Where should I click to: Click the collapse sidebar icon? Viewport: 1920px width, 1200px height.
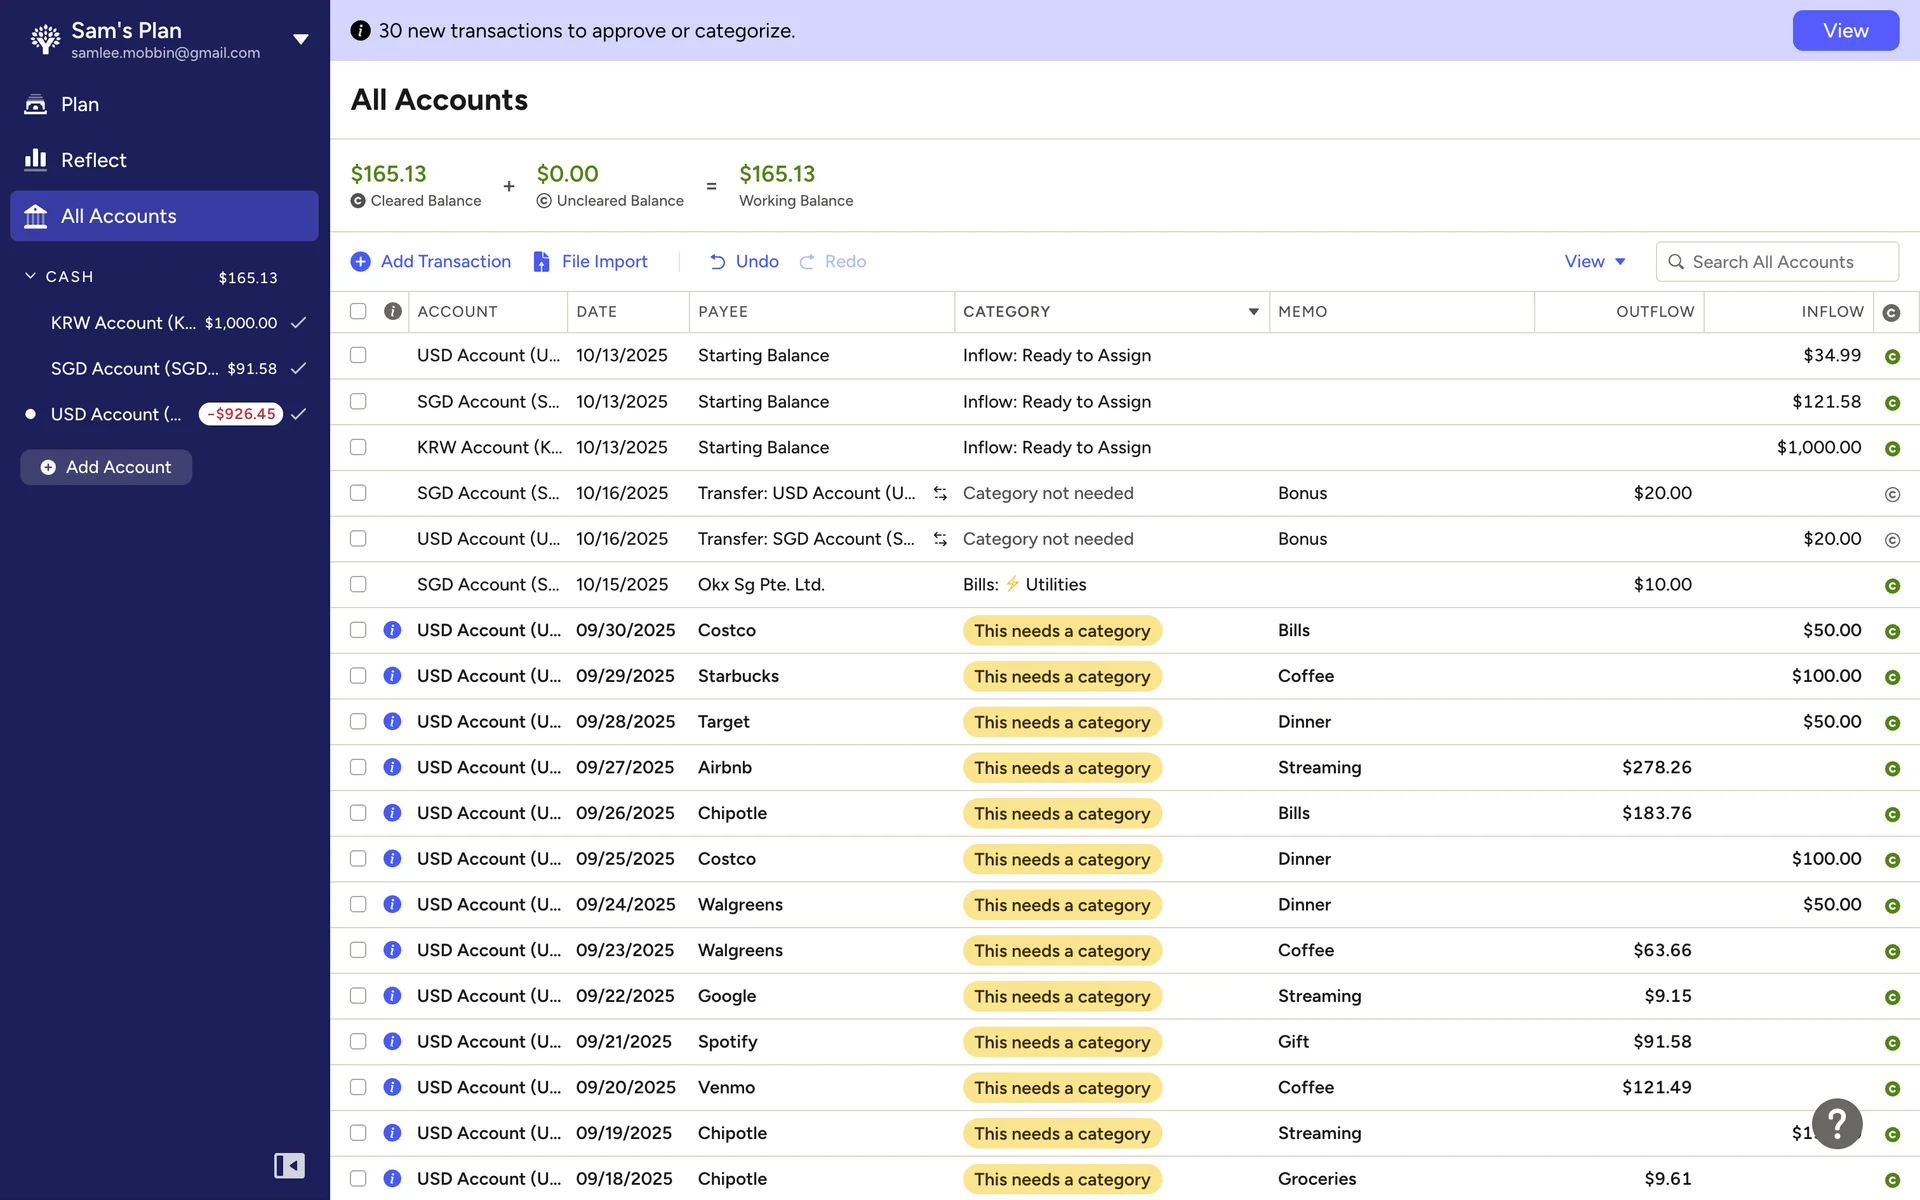(x=289, y=1165)
